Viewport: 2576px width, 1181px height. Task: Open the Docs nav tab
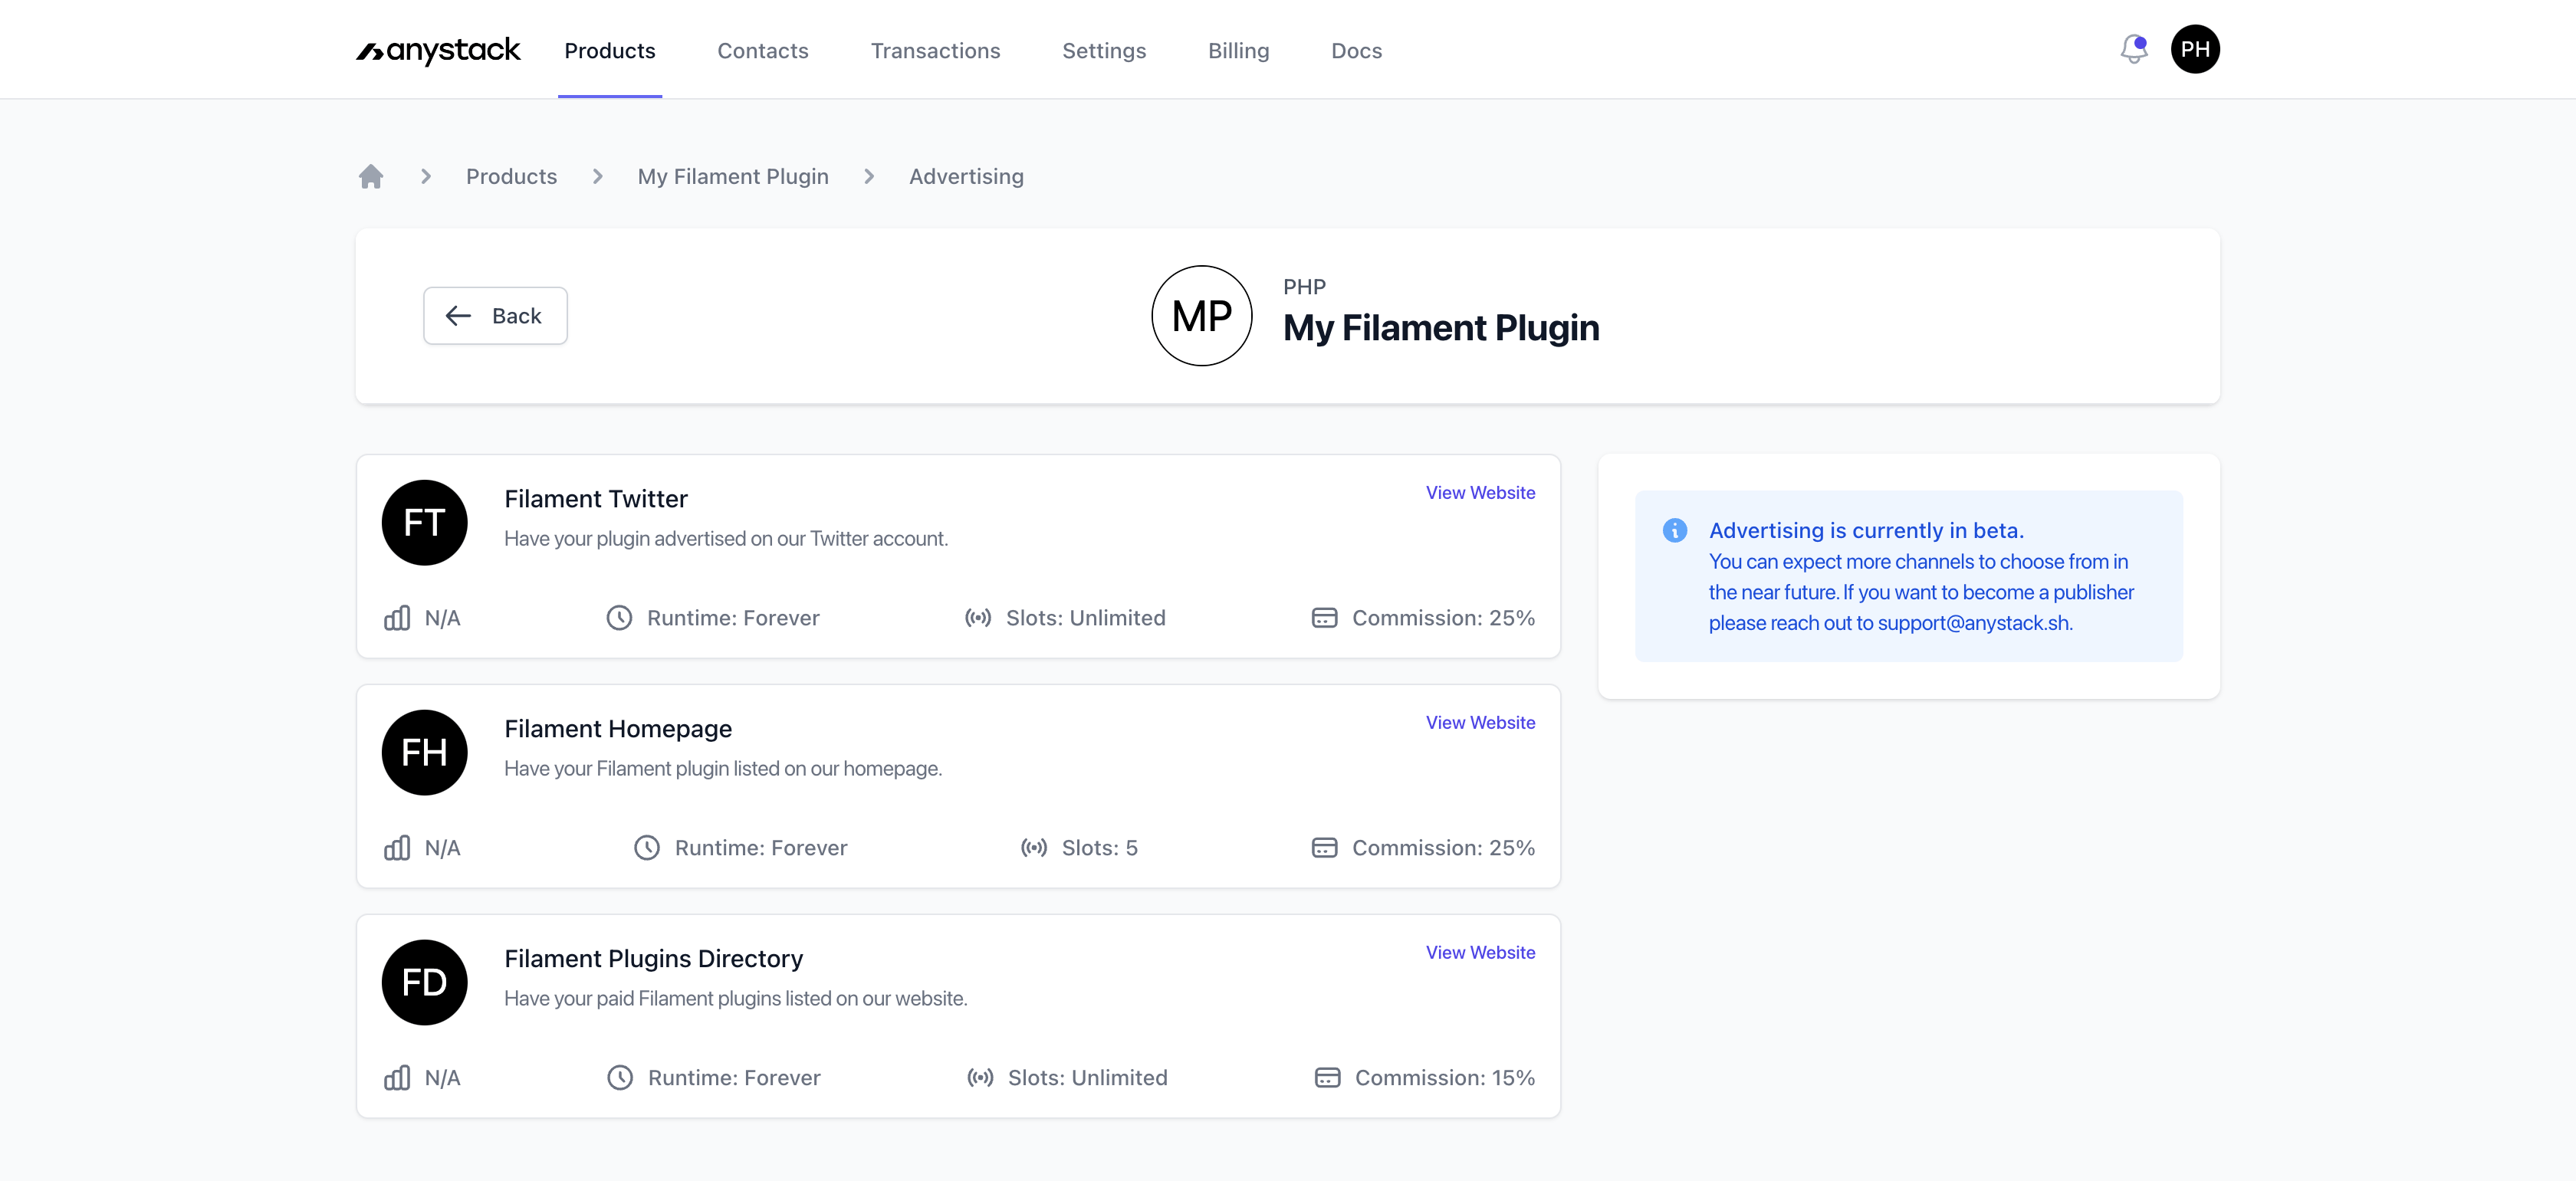point(1356,51)
